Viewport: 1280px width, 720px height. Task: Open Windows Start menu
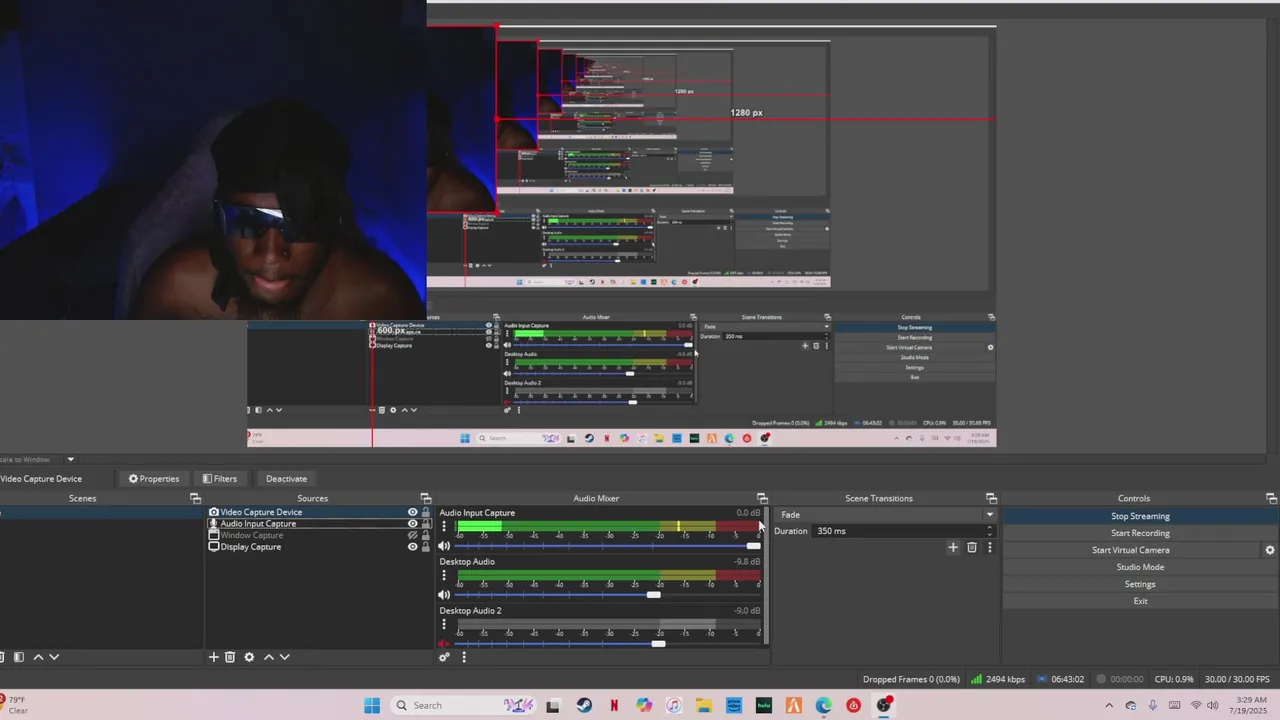[x=372, y=705]
